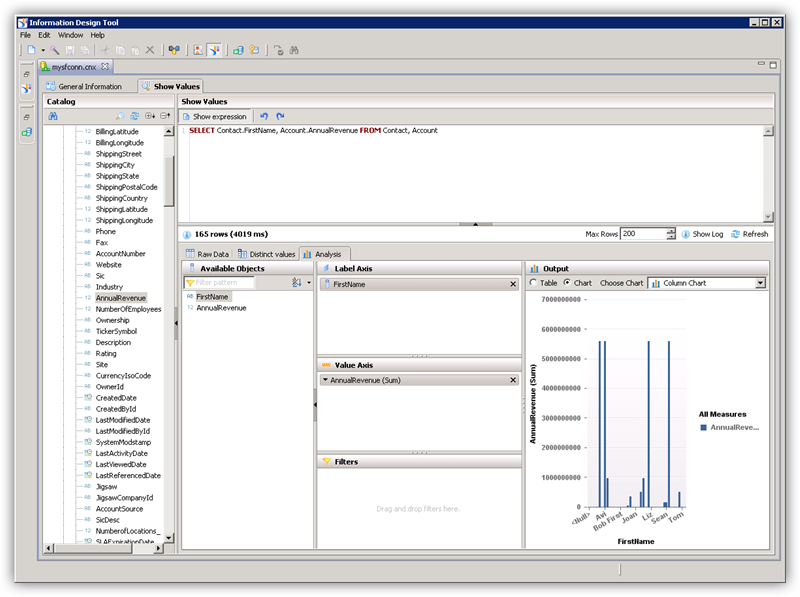
Task: Click the Max Rows input field
Action: (641, 234)
